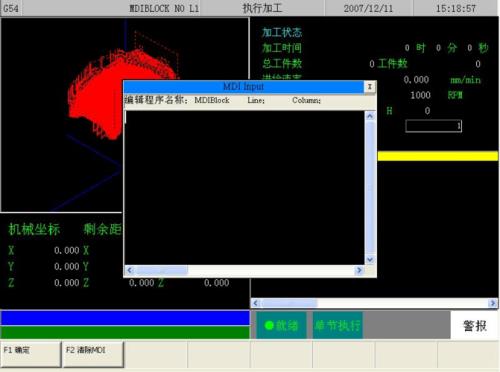The height and width of the screenshot is (372, 500).
Task: Click the blue progress bar
Action: tap(125, 318)
